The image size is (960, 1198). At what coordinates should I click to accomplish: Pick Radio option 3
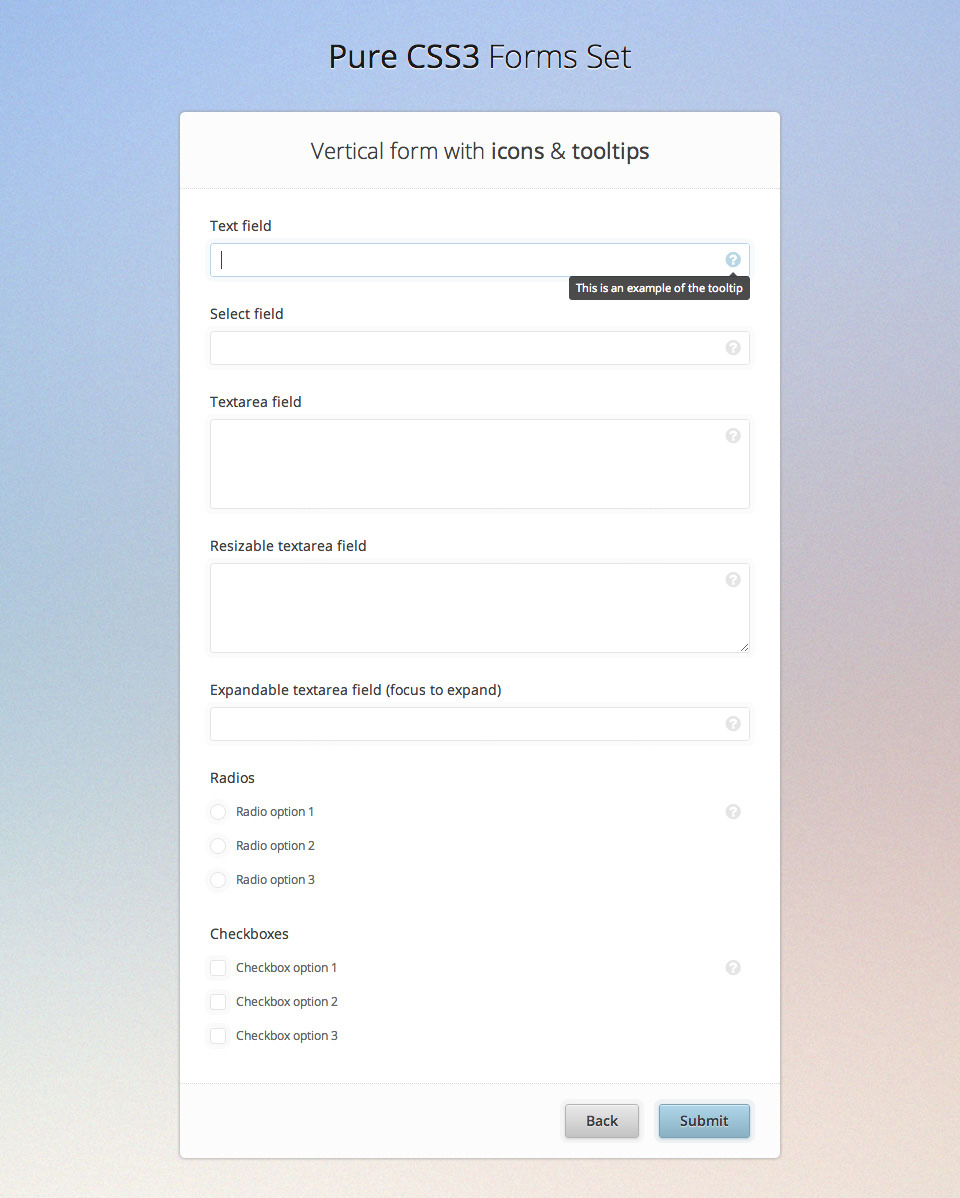tap(218, 880)
